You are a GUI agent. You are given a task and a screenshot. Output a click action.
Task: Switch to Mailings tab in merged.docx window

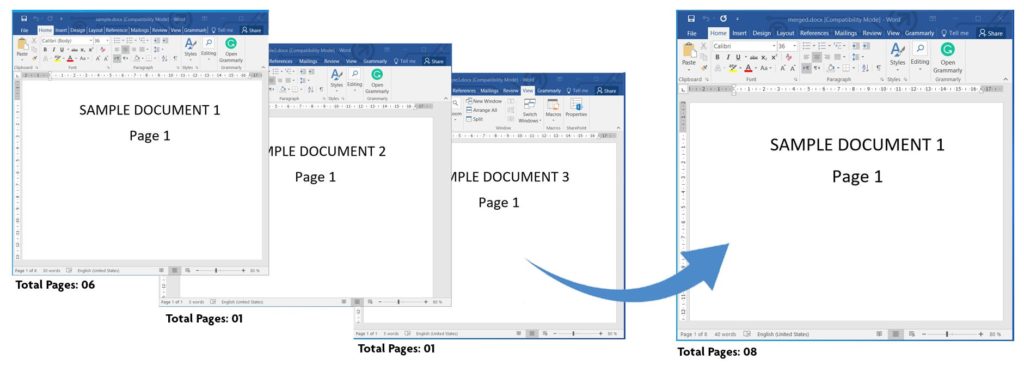tap(846, 33)
